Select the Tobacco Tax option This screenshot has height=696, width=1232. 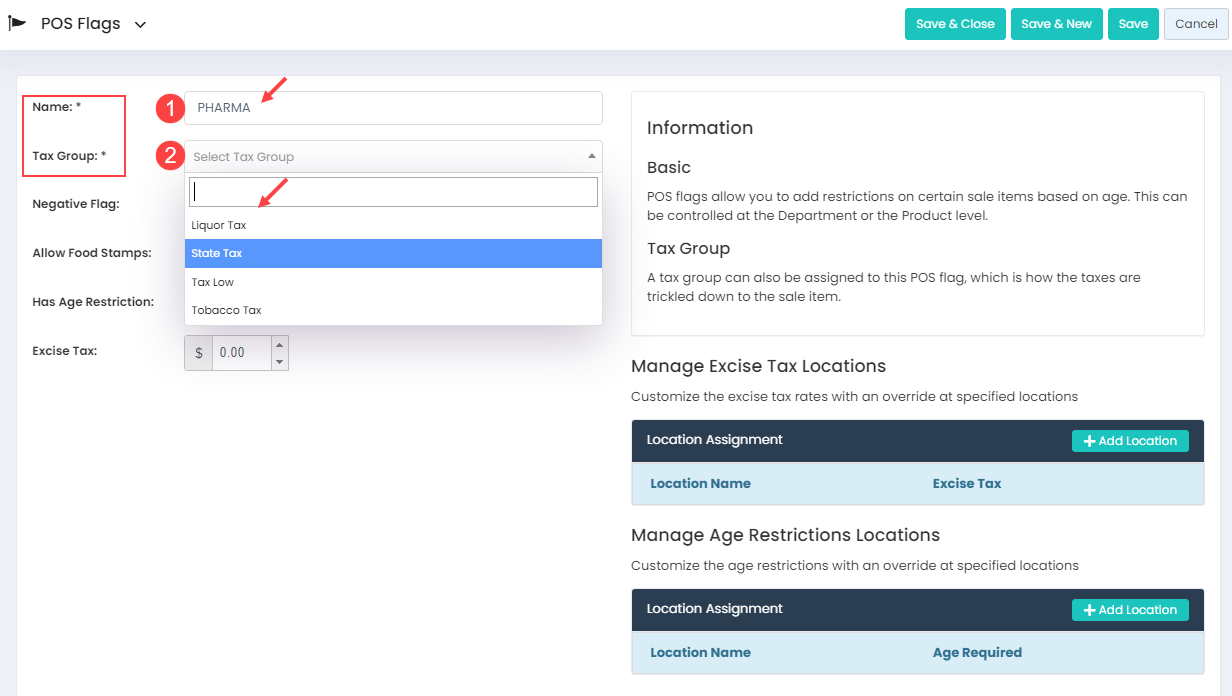[226, 310]
